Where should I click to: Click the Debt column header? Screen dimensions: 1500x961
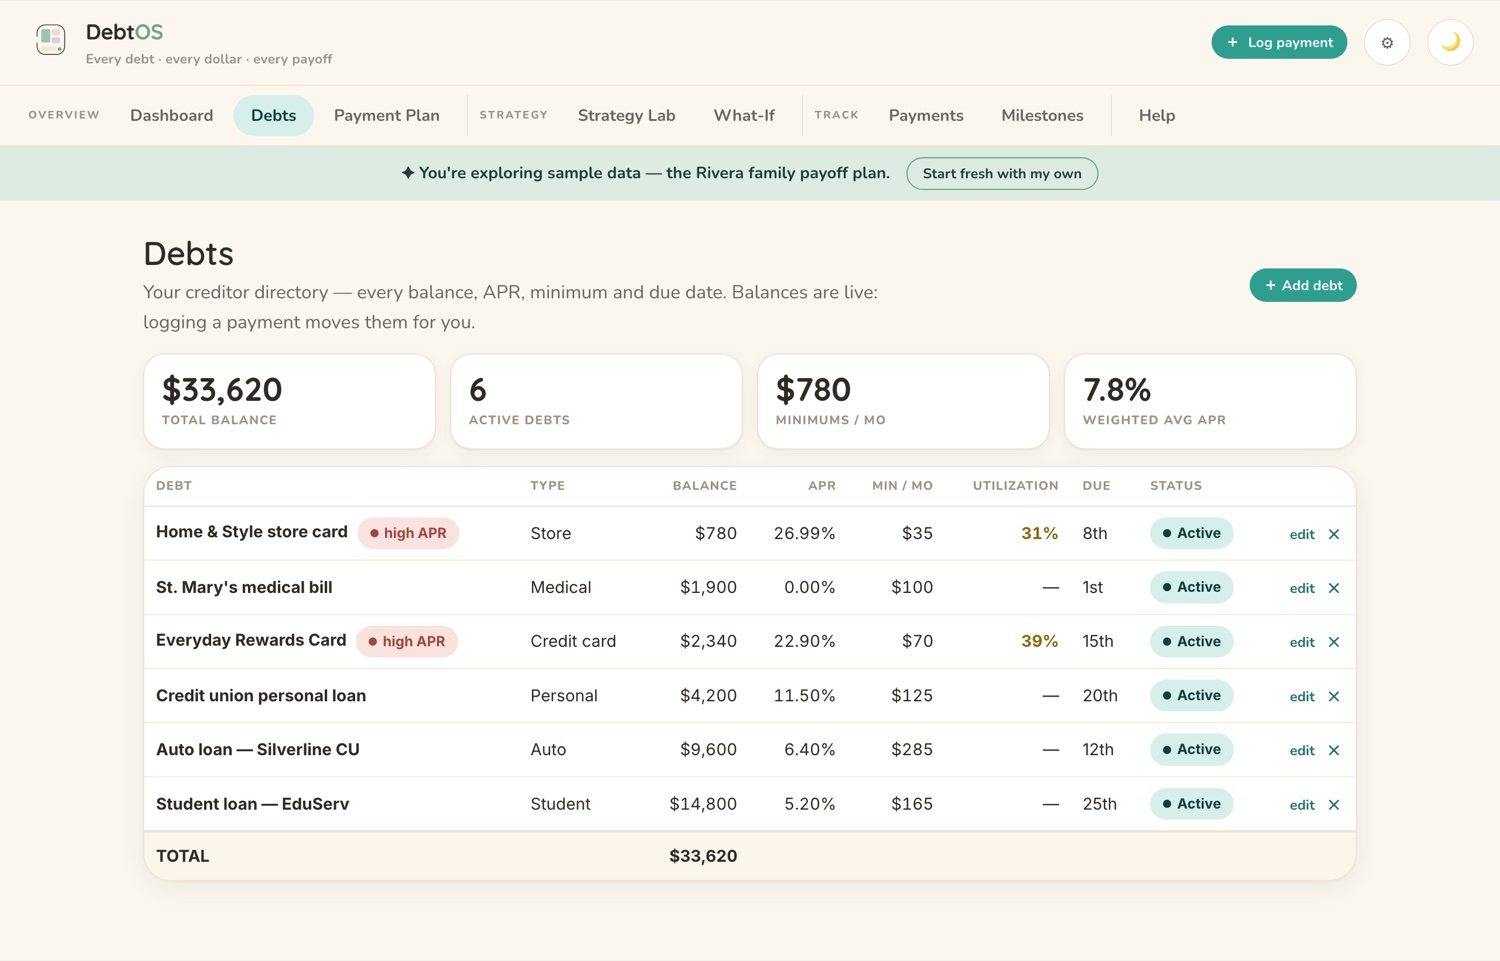tap(174, 486)
